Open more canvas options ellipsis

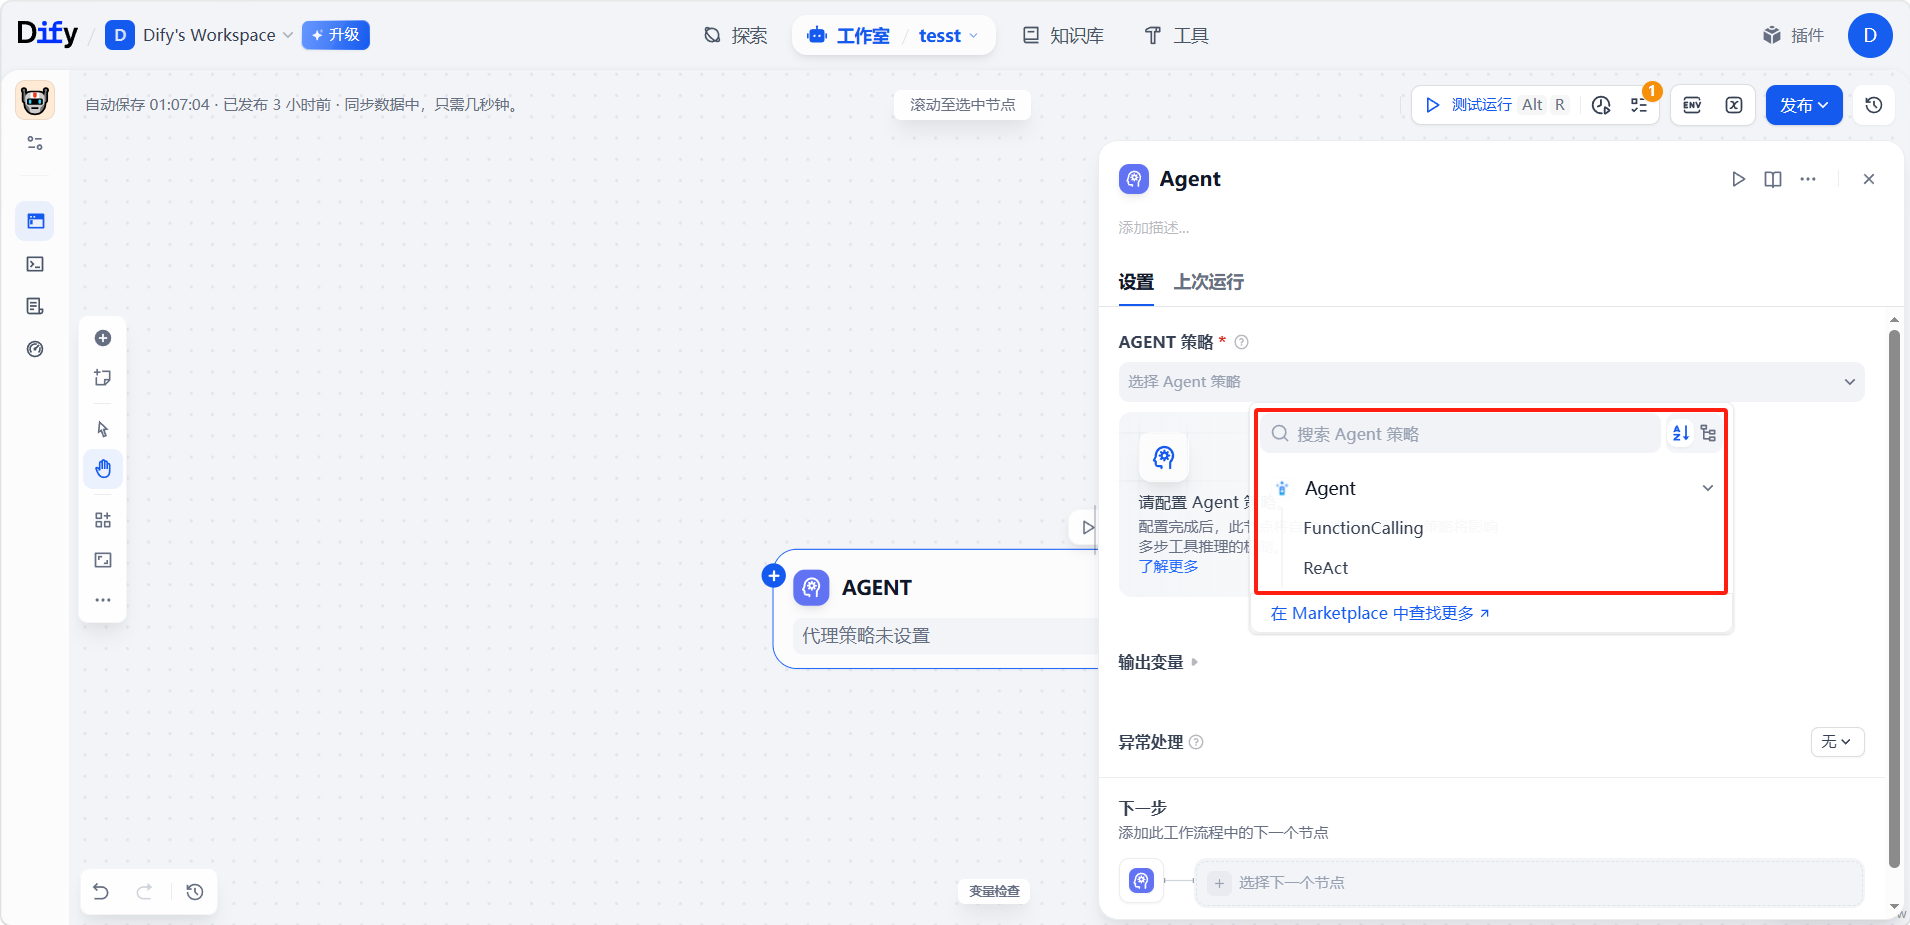click(103, 600)
